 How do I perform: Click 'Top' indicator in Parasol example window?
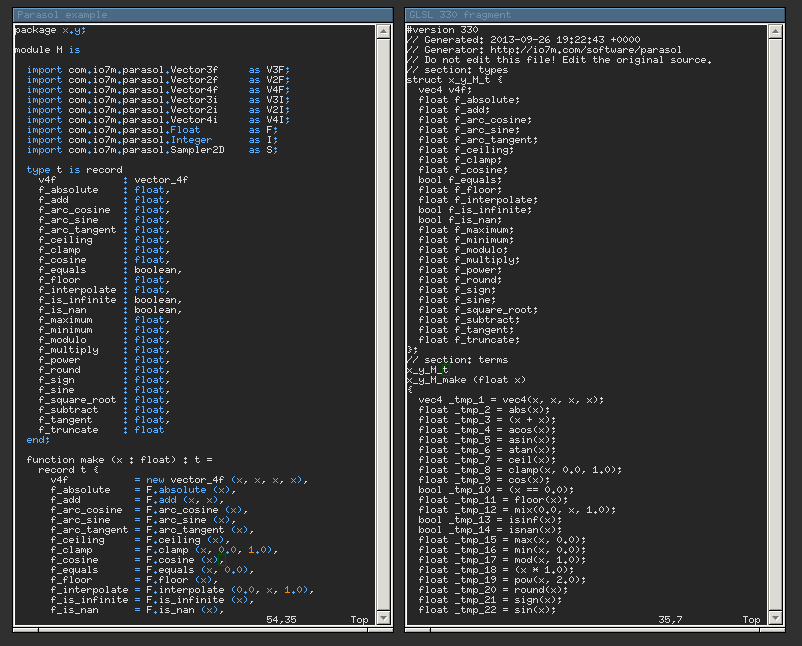point(360,620)
